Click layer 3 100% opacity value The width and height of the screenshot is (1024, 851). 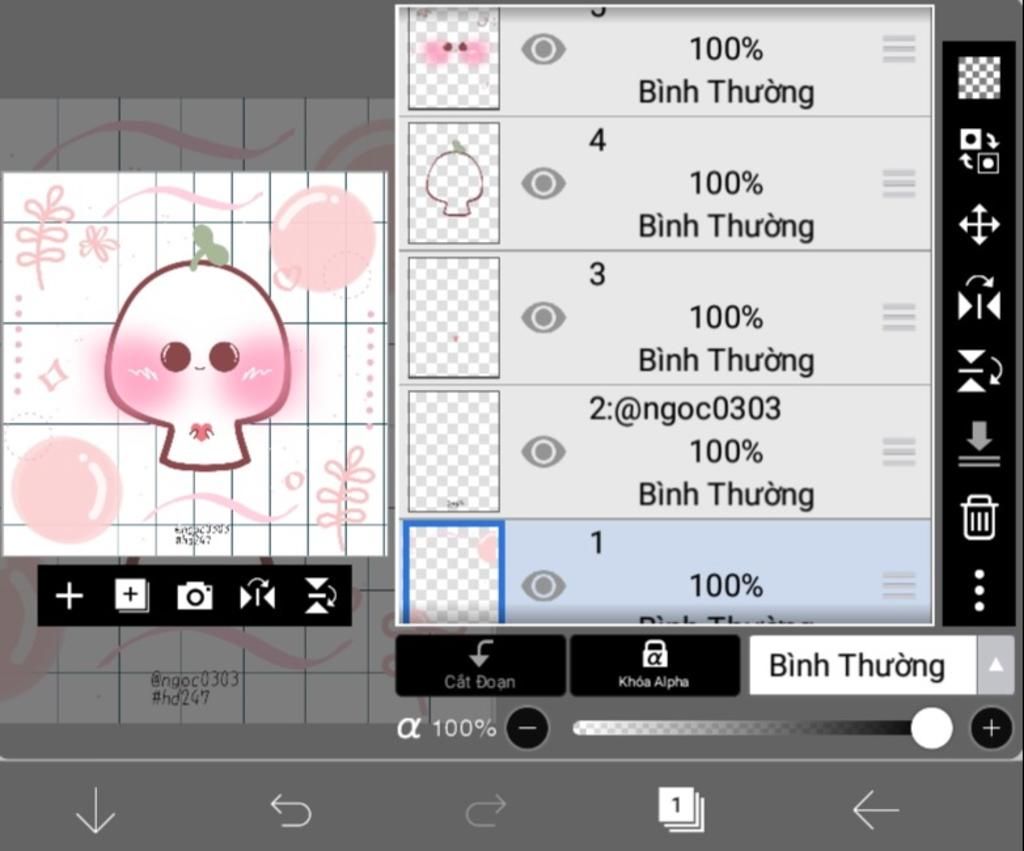coord(726,318)
